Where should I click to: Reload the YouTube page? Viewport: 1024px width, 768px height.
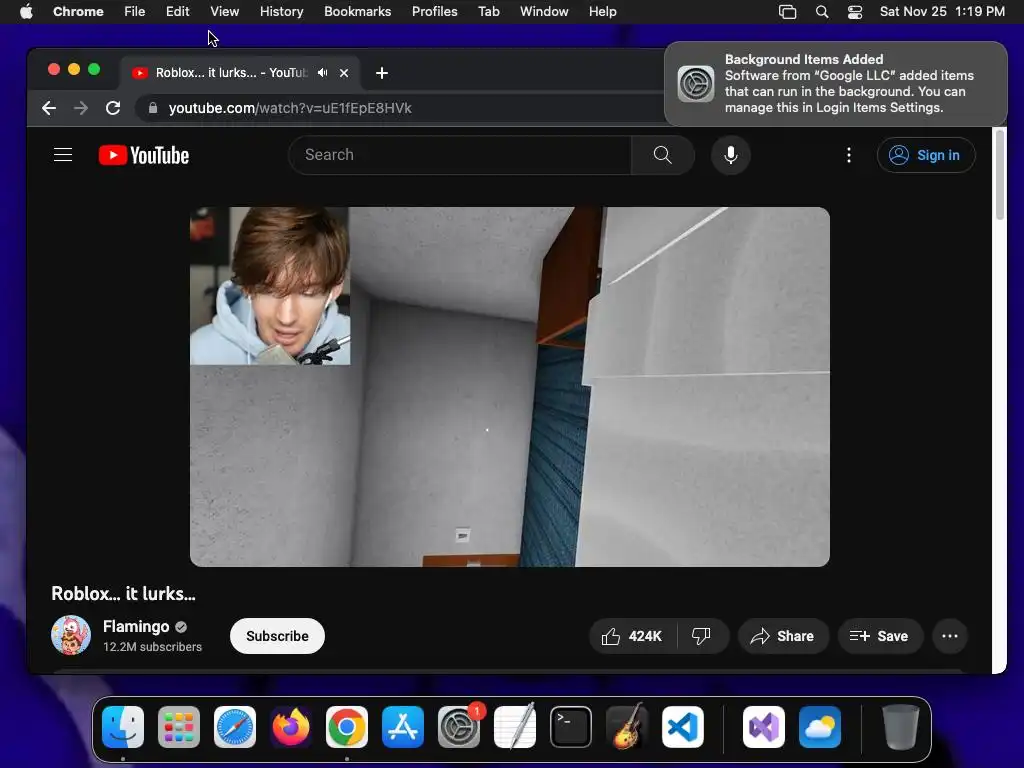113,108
